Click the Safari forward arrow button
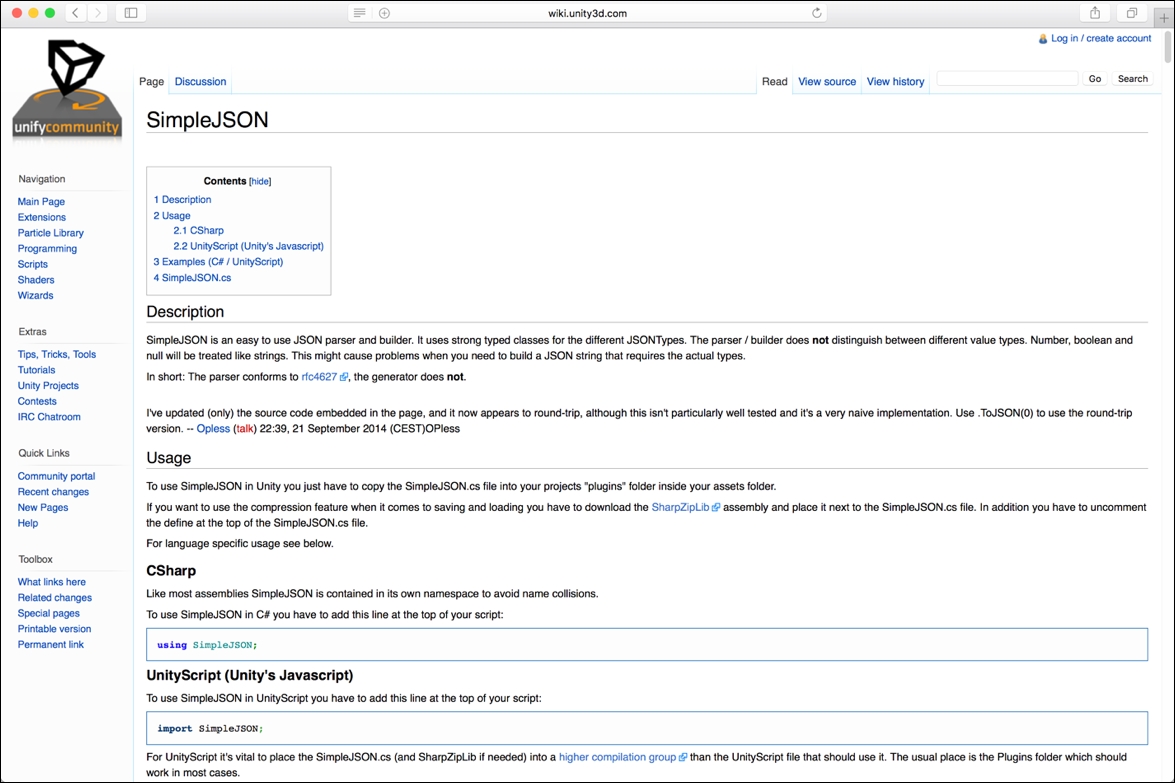The height and width of the screenshot is (783, 1175). 97,13
